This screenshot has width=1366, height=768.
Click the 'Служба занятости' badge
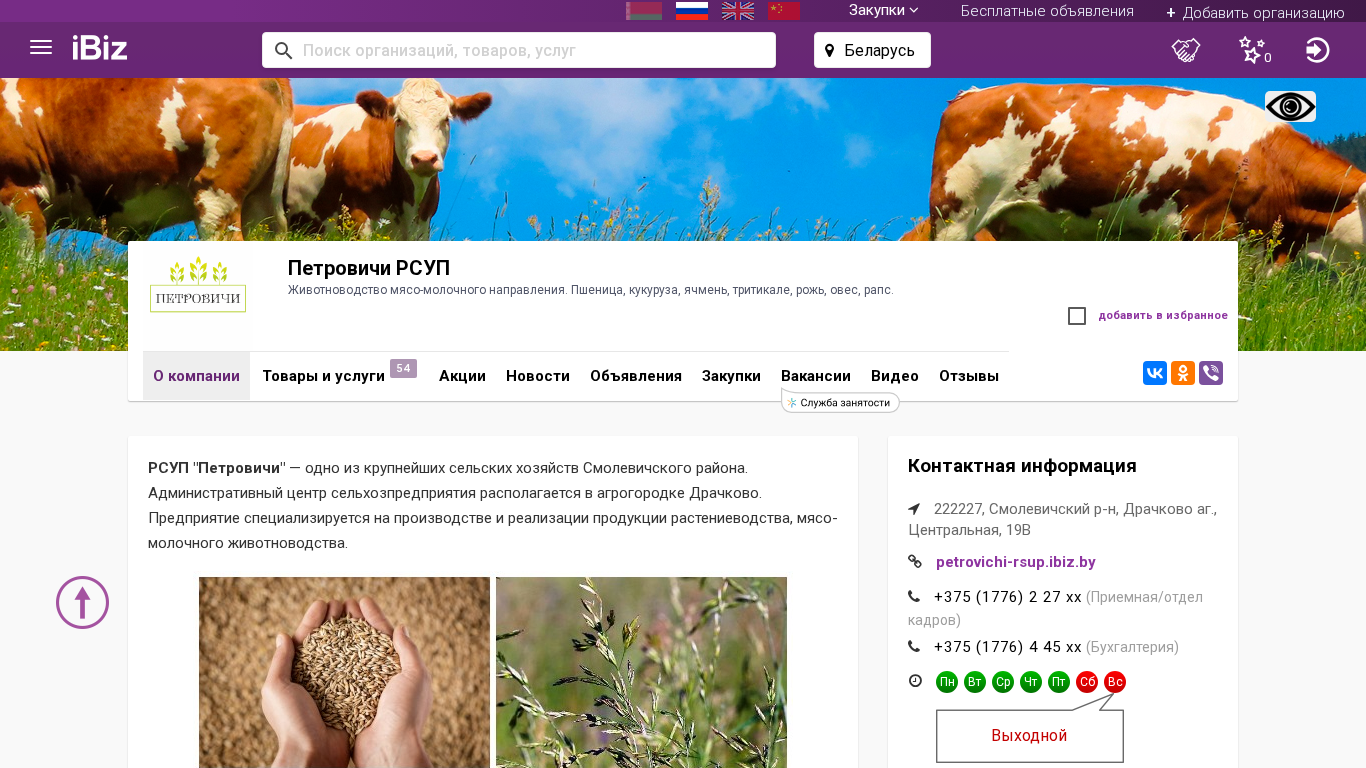tap(840, 402)
